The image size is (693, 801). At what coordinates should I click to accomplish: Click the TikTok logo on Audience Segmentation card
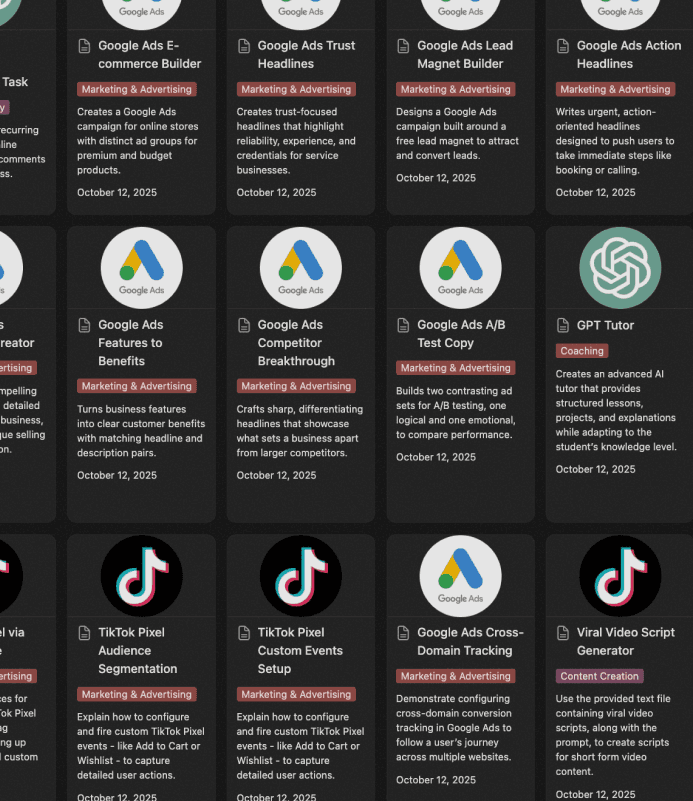click(141, 576)
